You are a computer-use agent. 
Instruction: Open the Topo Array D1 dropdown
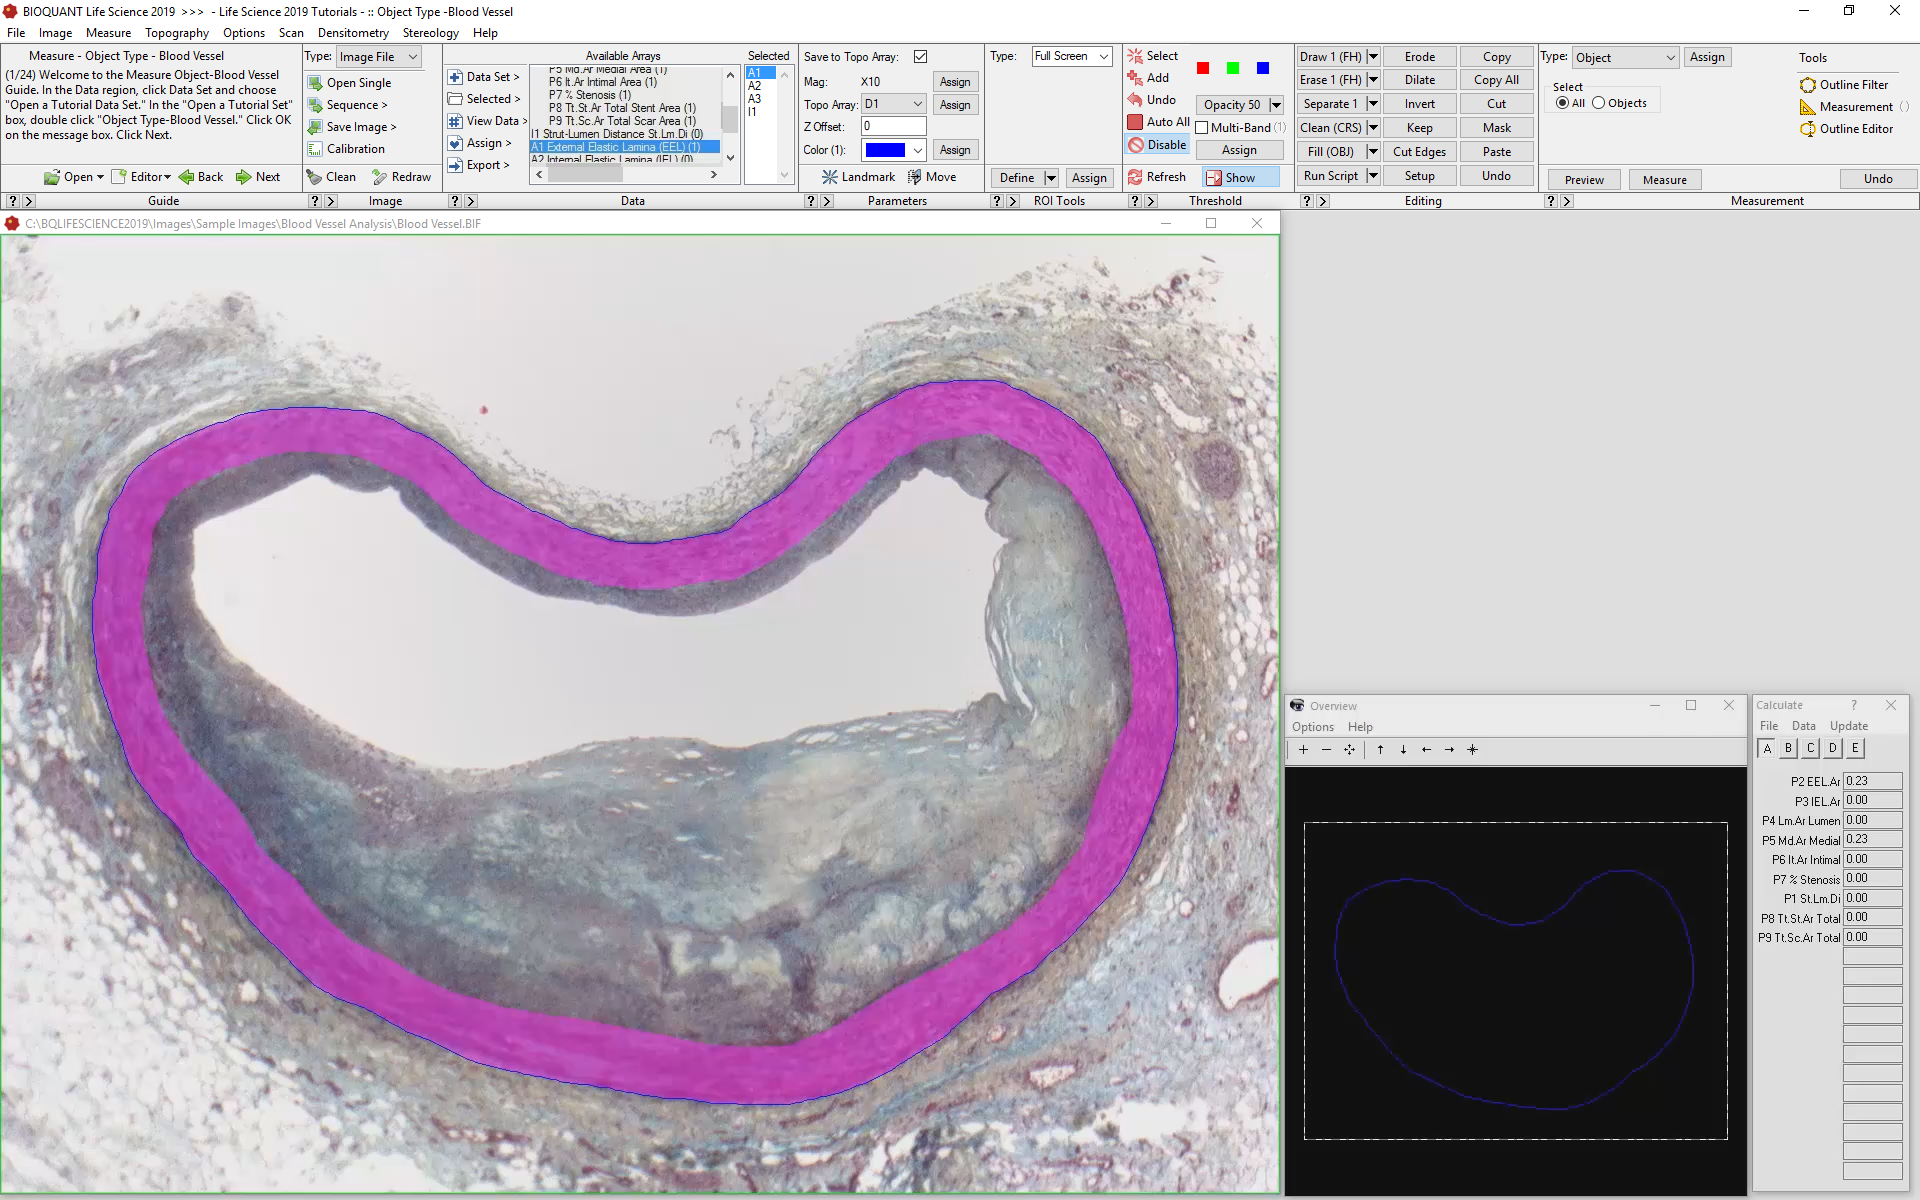894,104
